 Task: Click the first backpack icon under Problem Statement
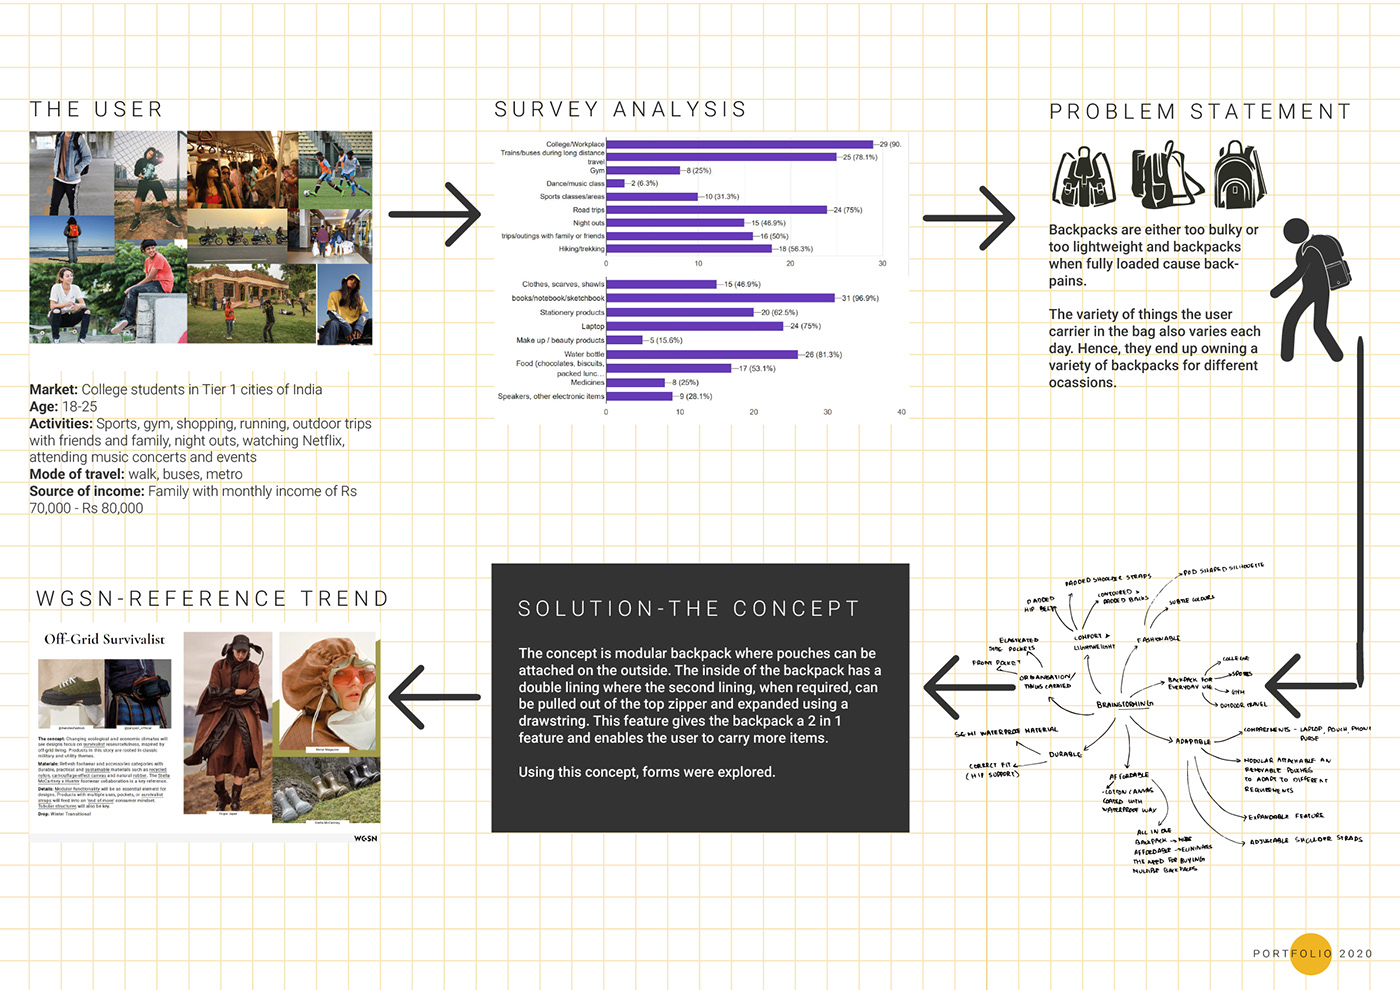(x=1084, y=177)
